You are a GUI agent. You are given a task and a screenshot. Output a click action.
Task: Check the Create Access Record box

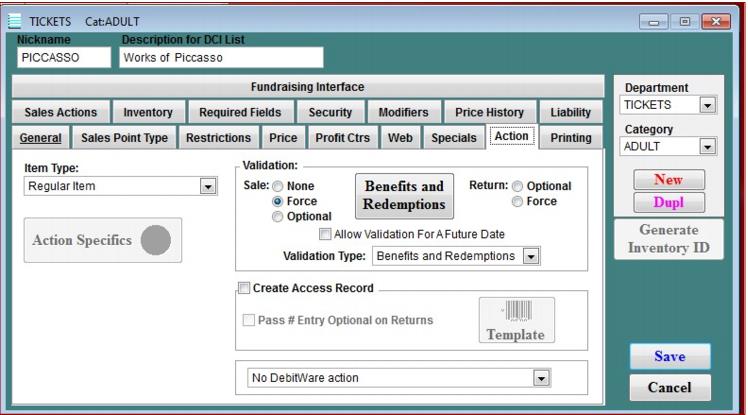point(243,288)
